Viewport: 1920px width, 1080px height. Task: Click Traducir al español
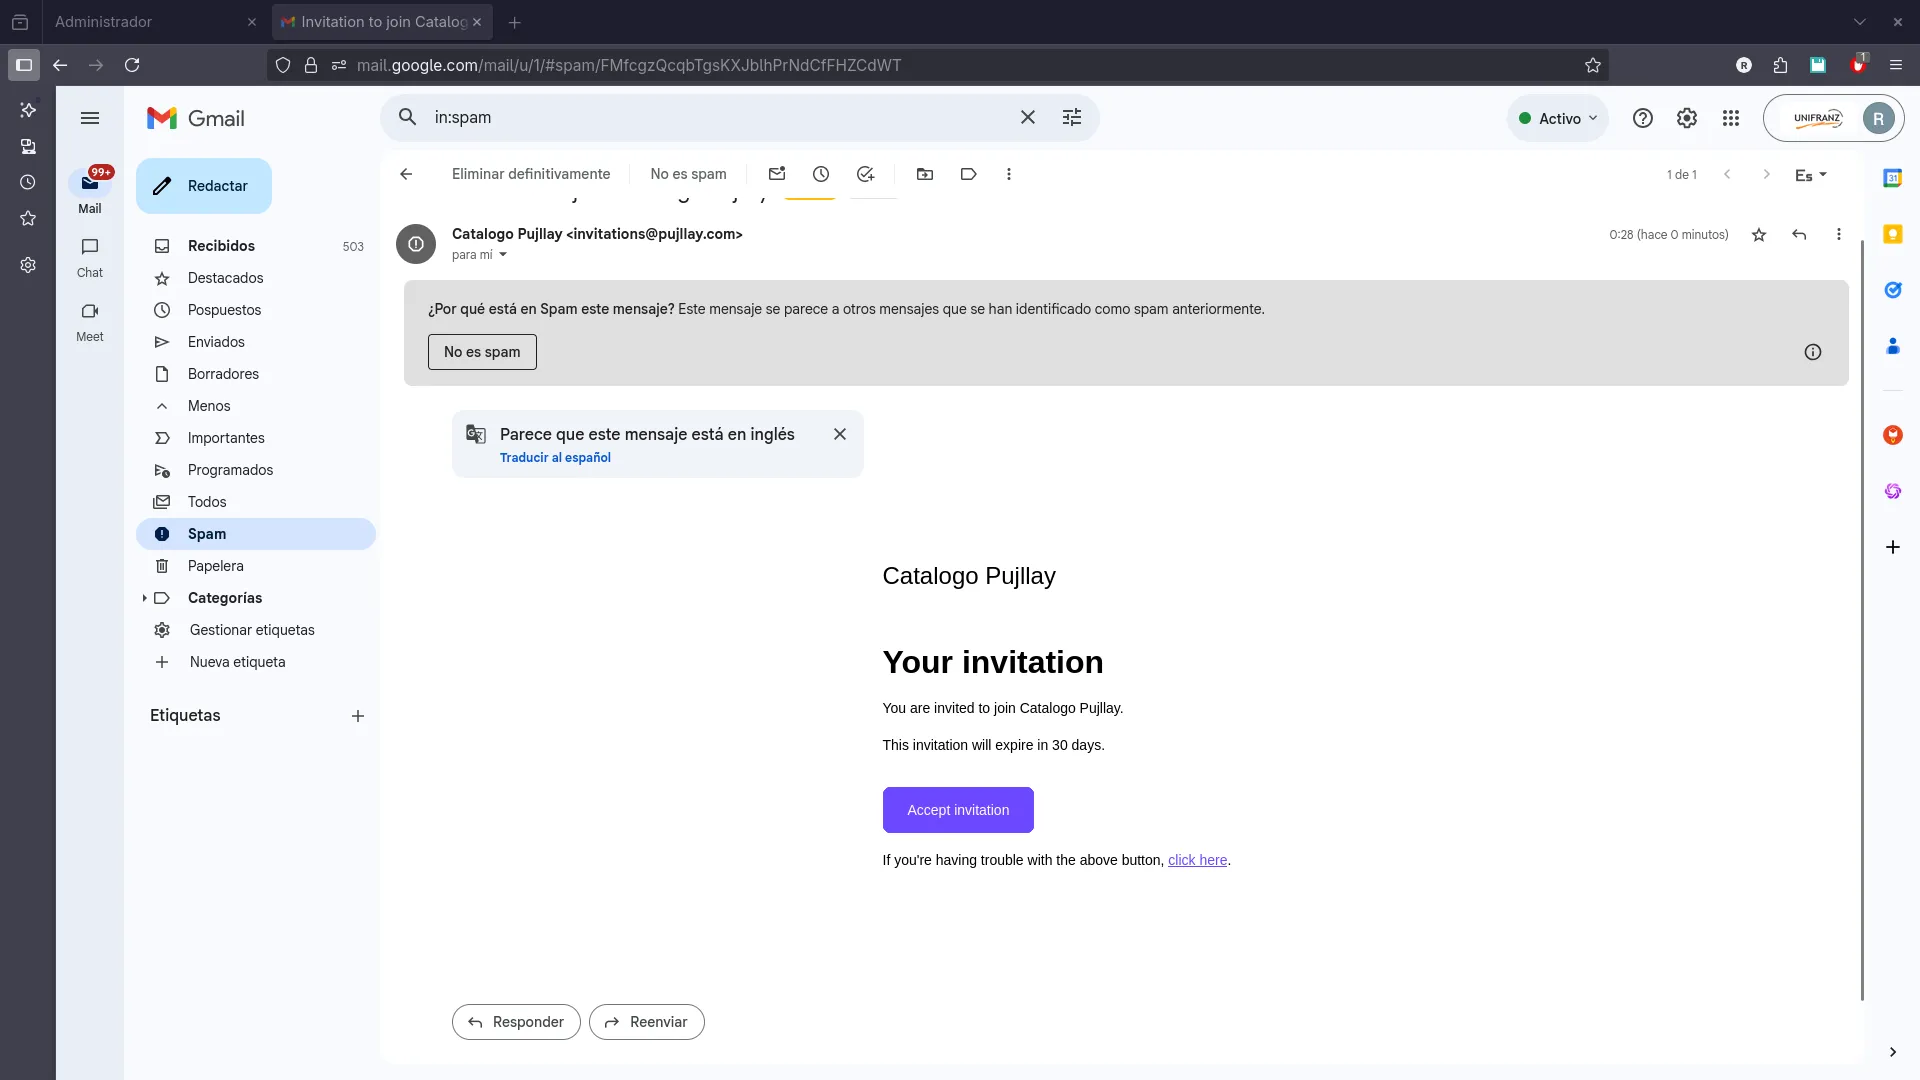point(555,458)
